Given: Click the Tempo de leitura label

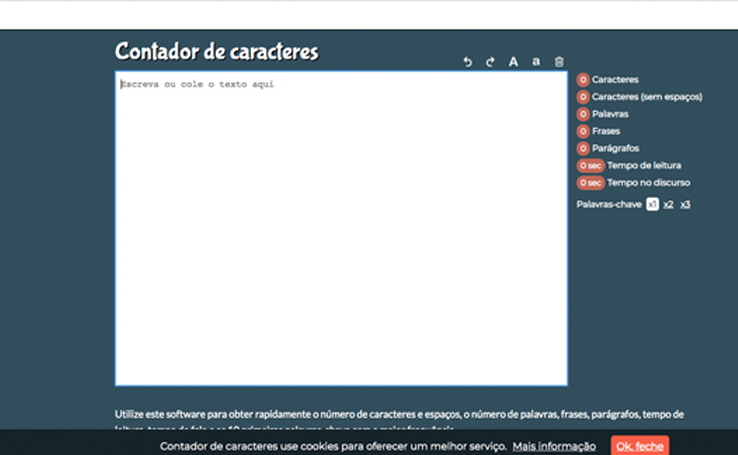Looking at the screenshot, I should pos(644,165).
